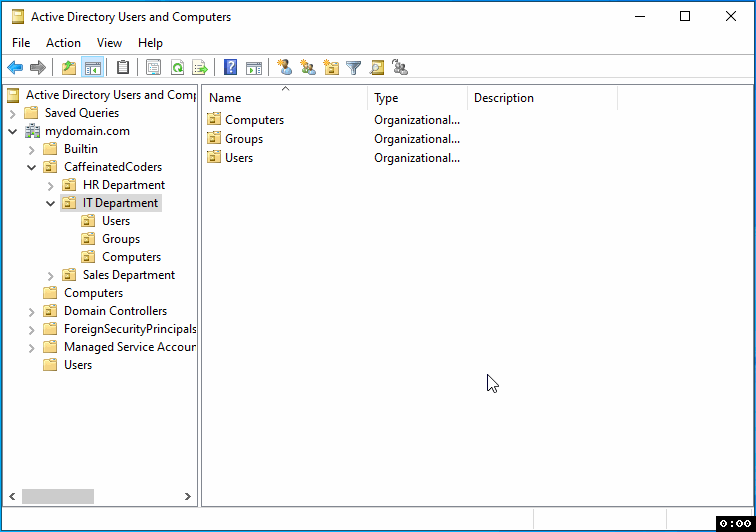Collapse the mydomain.com node
The image size is (756, 532).
tap(13, 131)
